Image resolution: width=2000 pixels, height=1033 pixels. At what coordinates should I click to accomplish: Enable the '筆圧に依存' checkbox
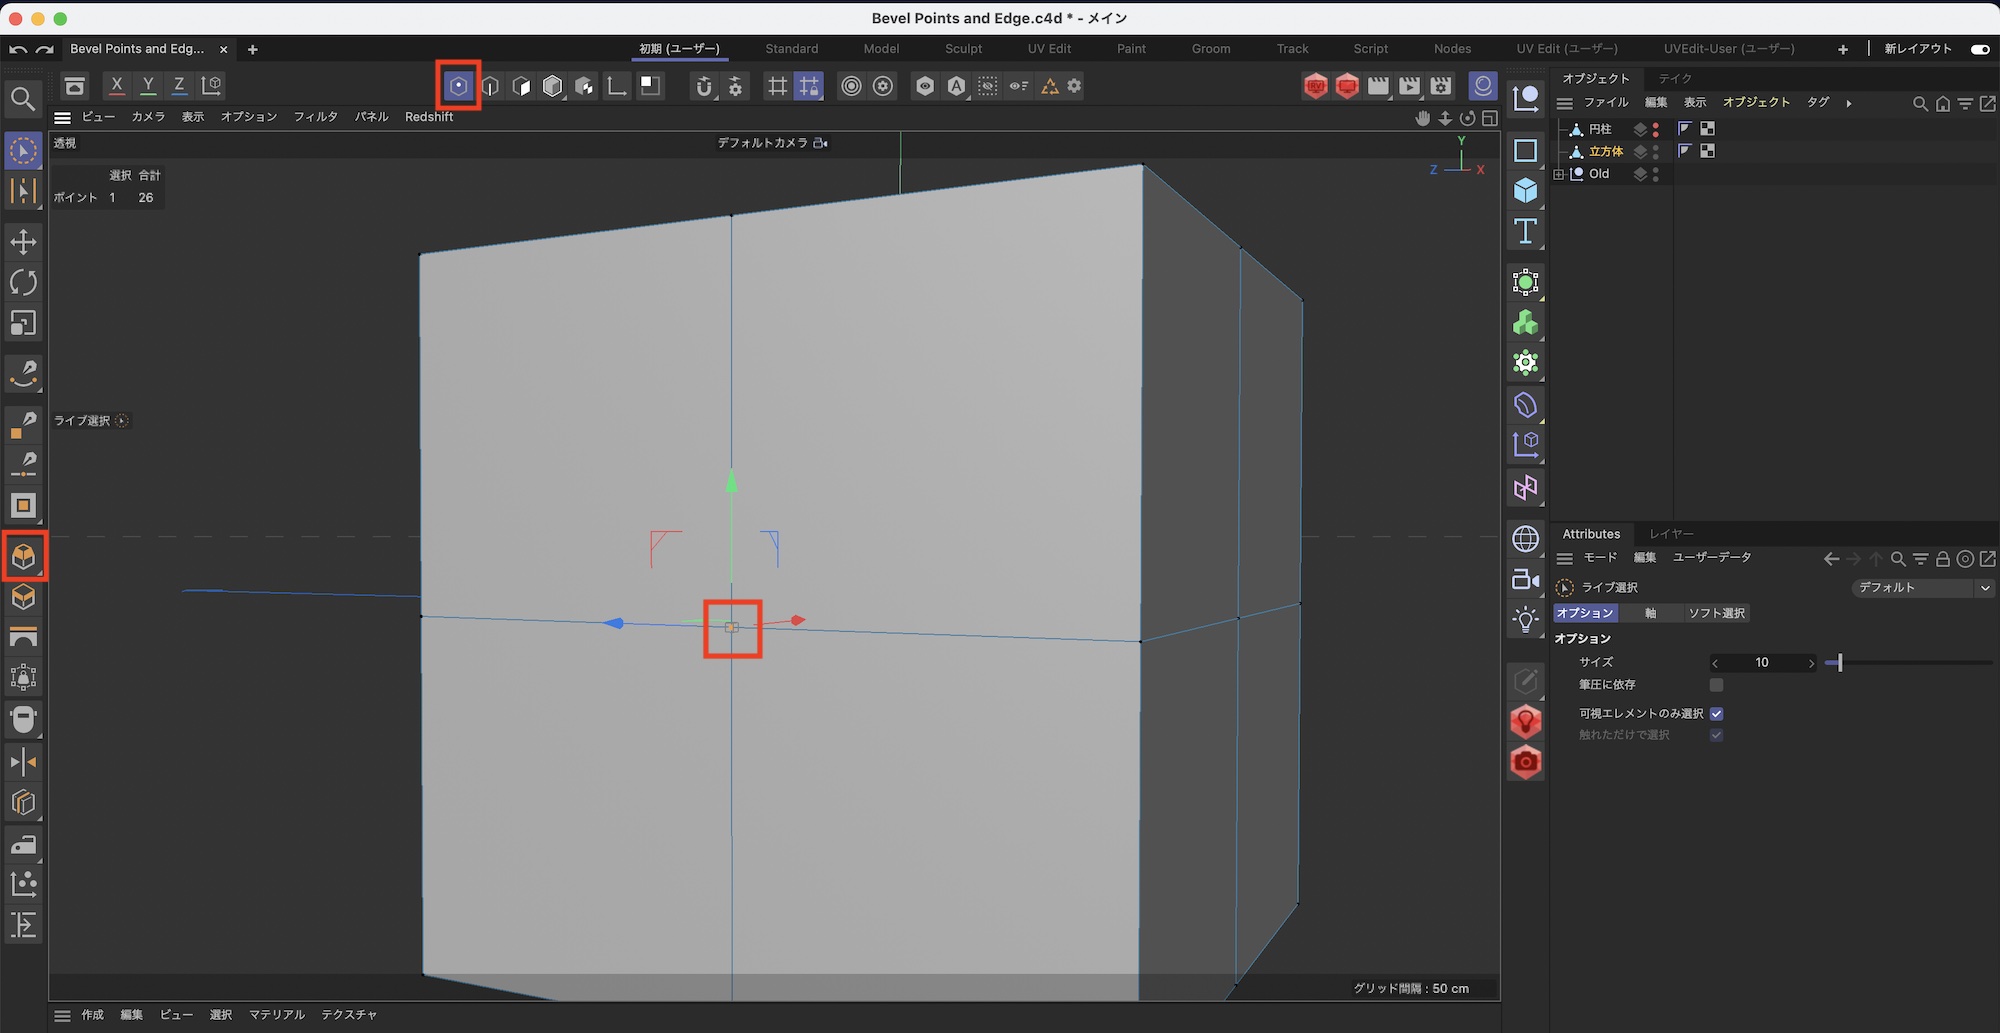[1716, 685]
